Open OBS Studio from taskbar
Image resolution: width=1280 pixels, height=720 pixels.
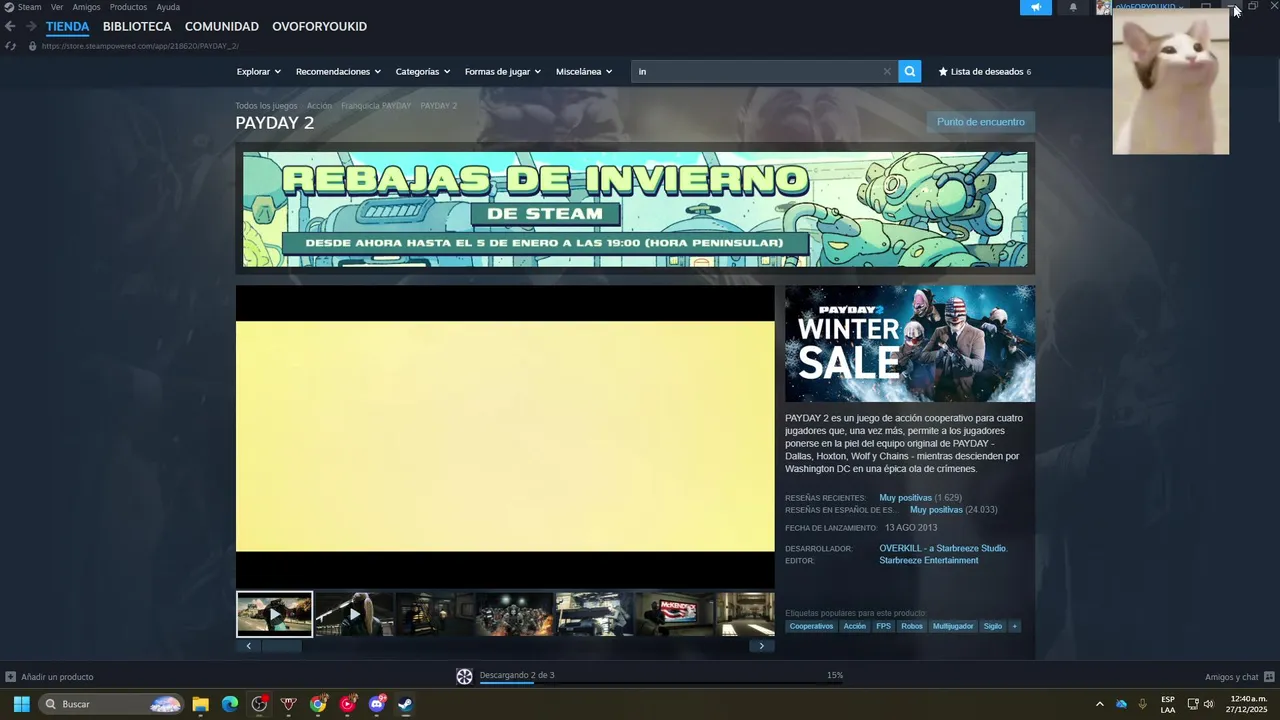point(259,704)
